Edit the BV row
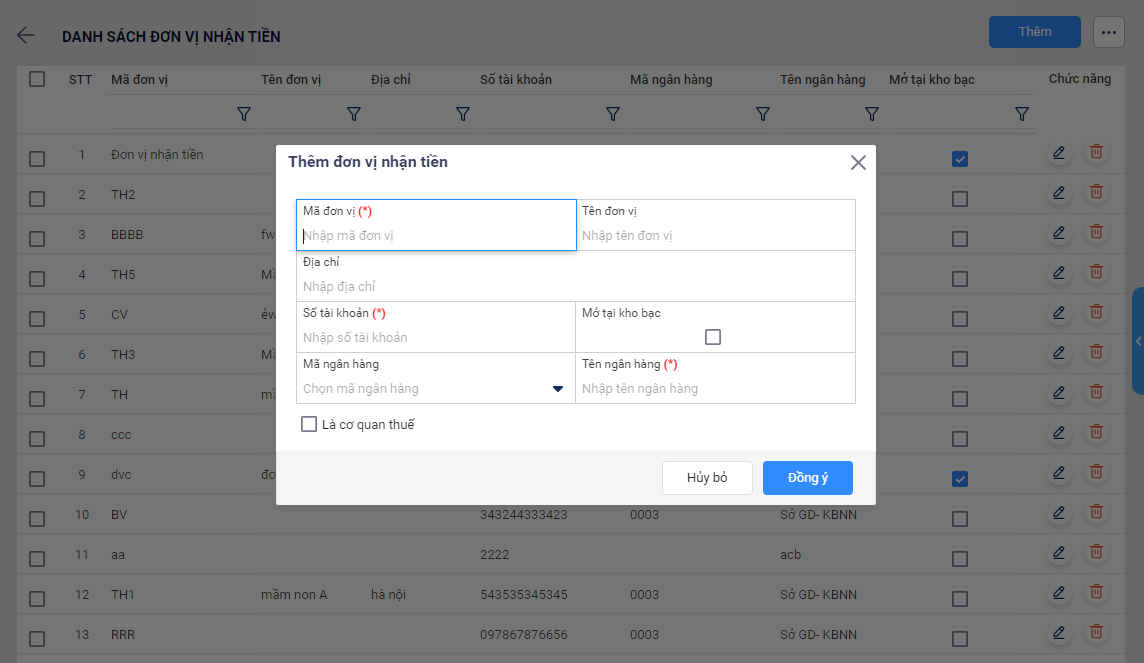This screenshot has height=663, width=1144. click(x=1059, y=513)
